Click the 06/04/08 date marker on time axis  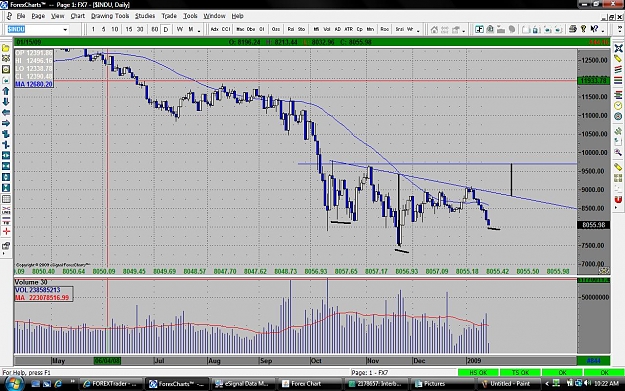tap(107, 361)
